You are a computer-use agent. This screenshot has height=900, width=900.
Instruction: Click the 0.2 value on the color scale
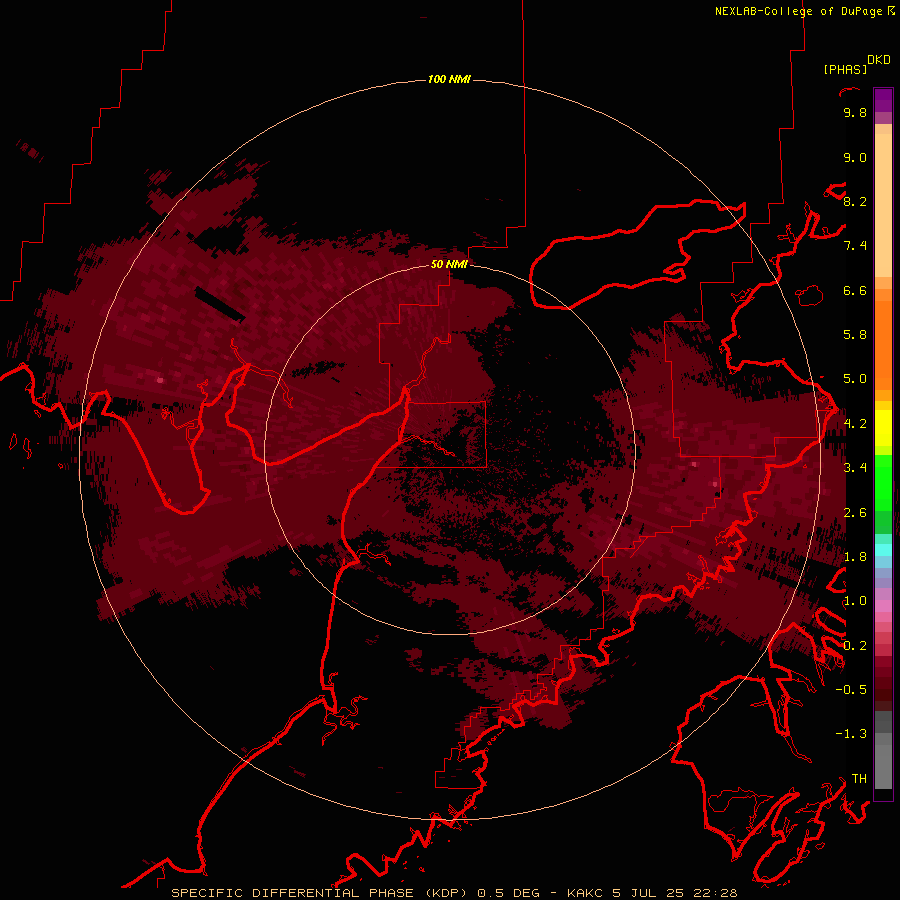tap(855, 646)
